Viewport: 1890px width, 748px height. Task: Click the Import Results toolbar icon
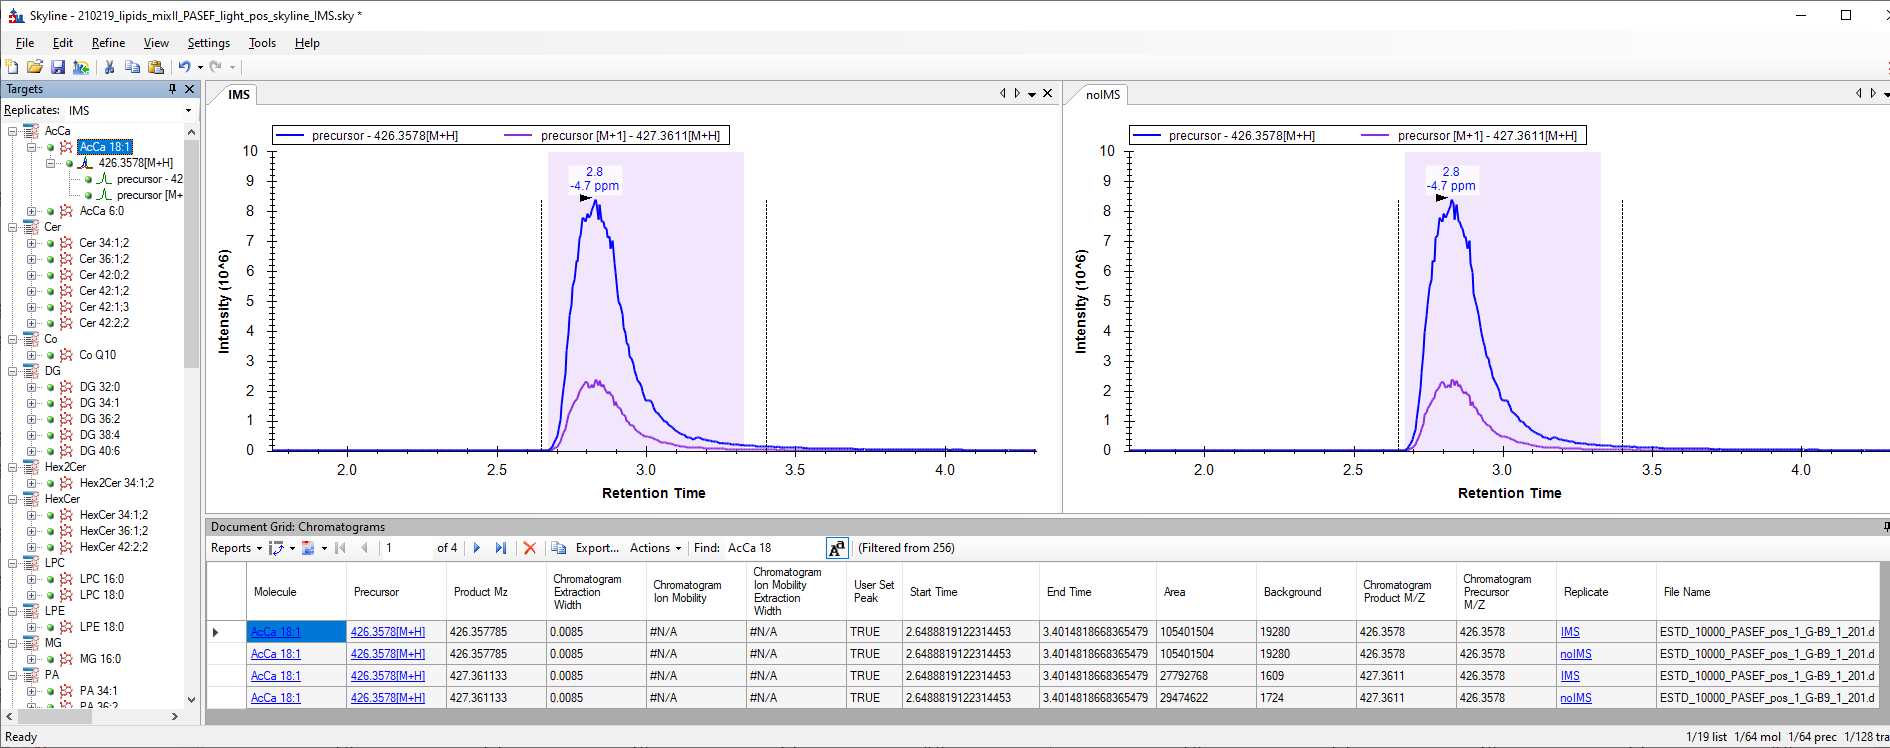81,67
